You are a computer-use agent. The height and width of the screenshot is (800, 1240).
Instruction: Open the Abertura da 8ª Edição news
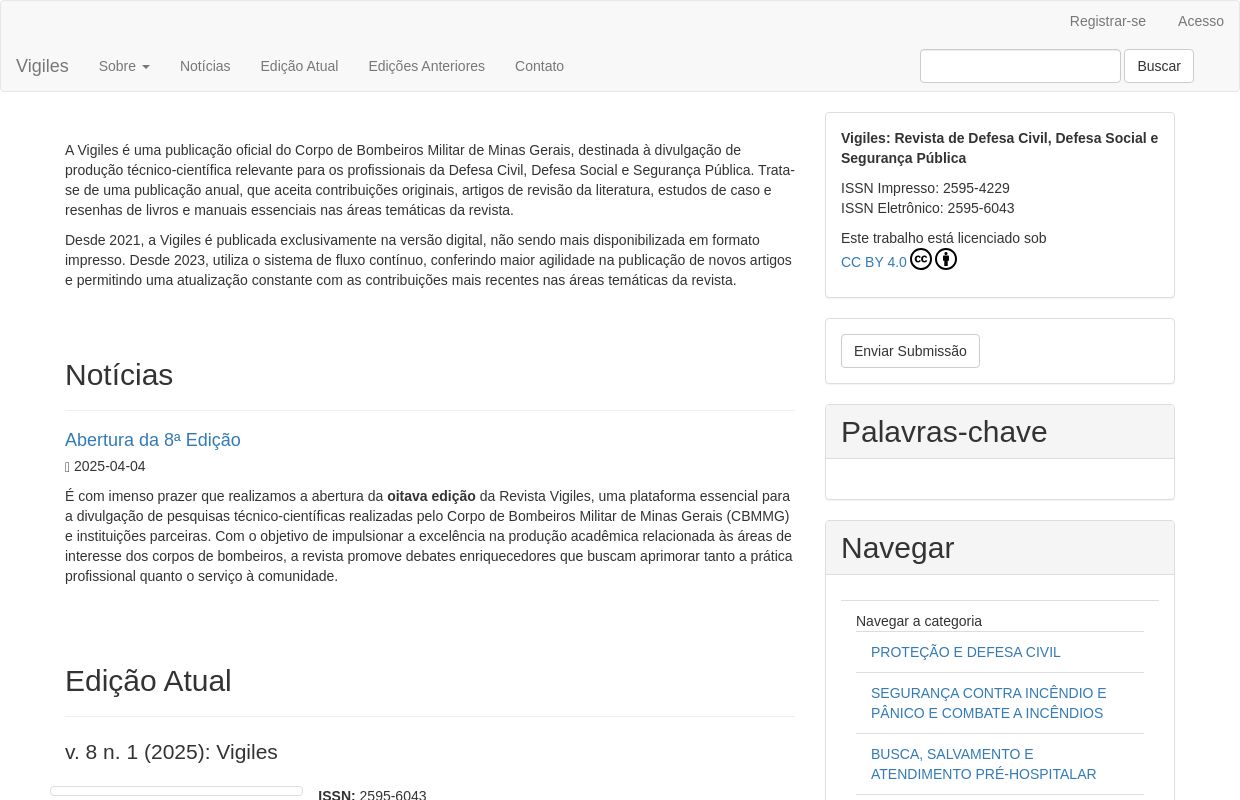coord(153,440)
